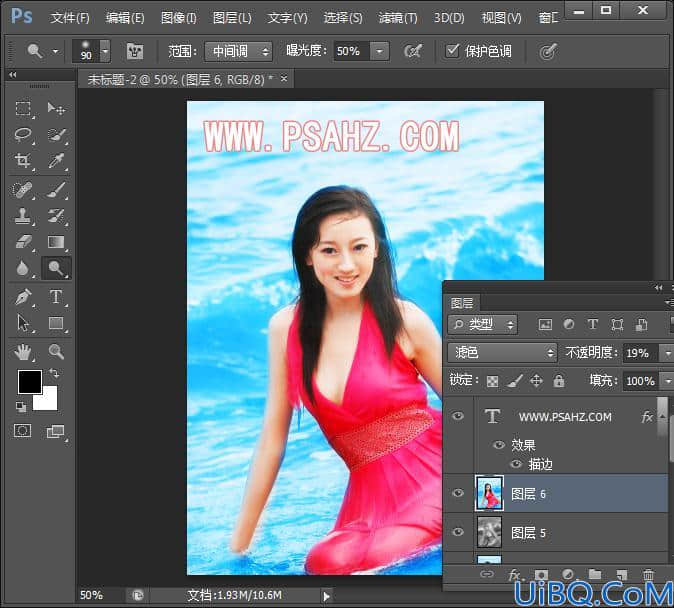Select the Pen tool
The image size is (674, 608).
point(23,297)
